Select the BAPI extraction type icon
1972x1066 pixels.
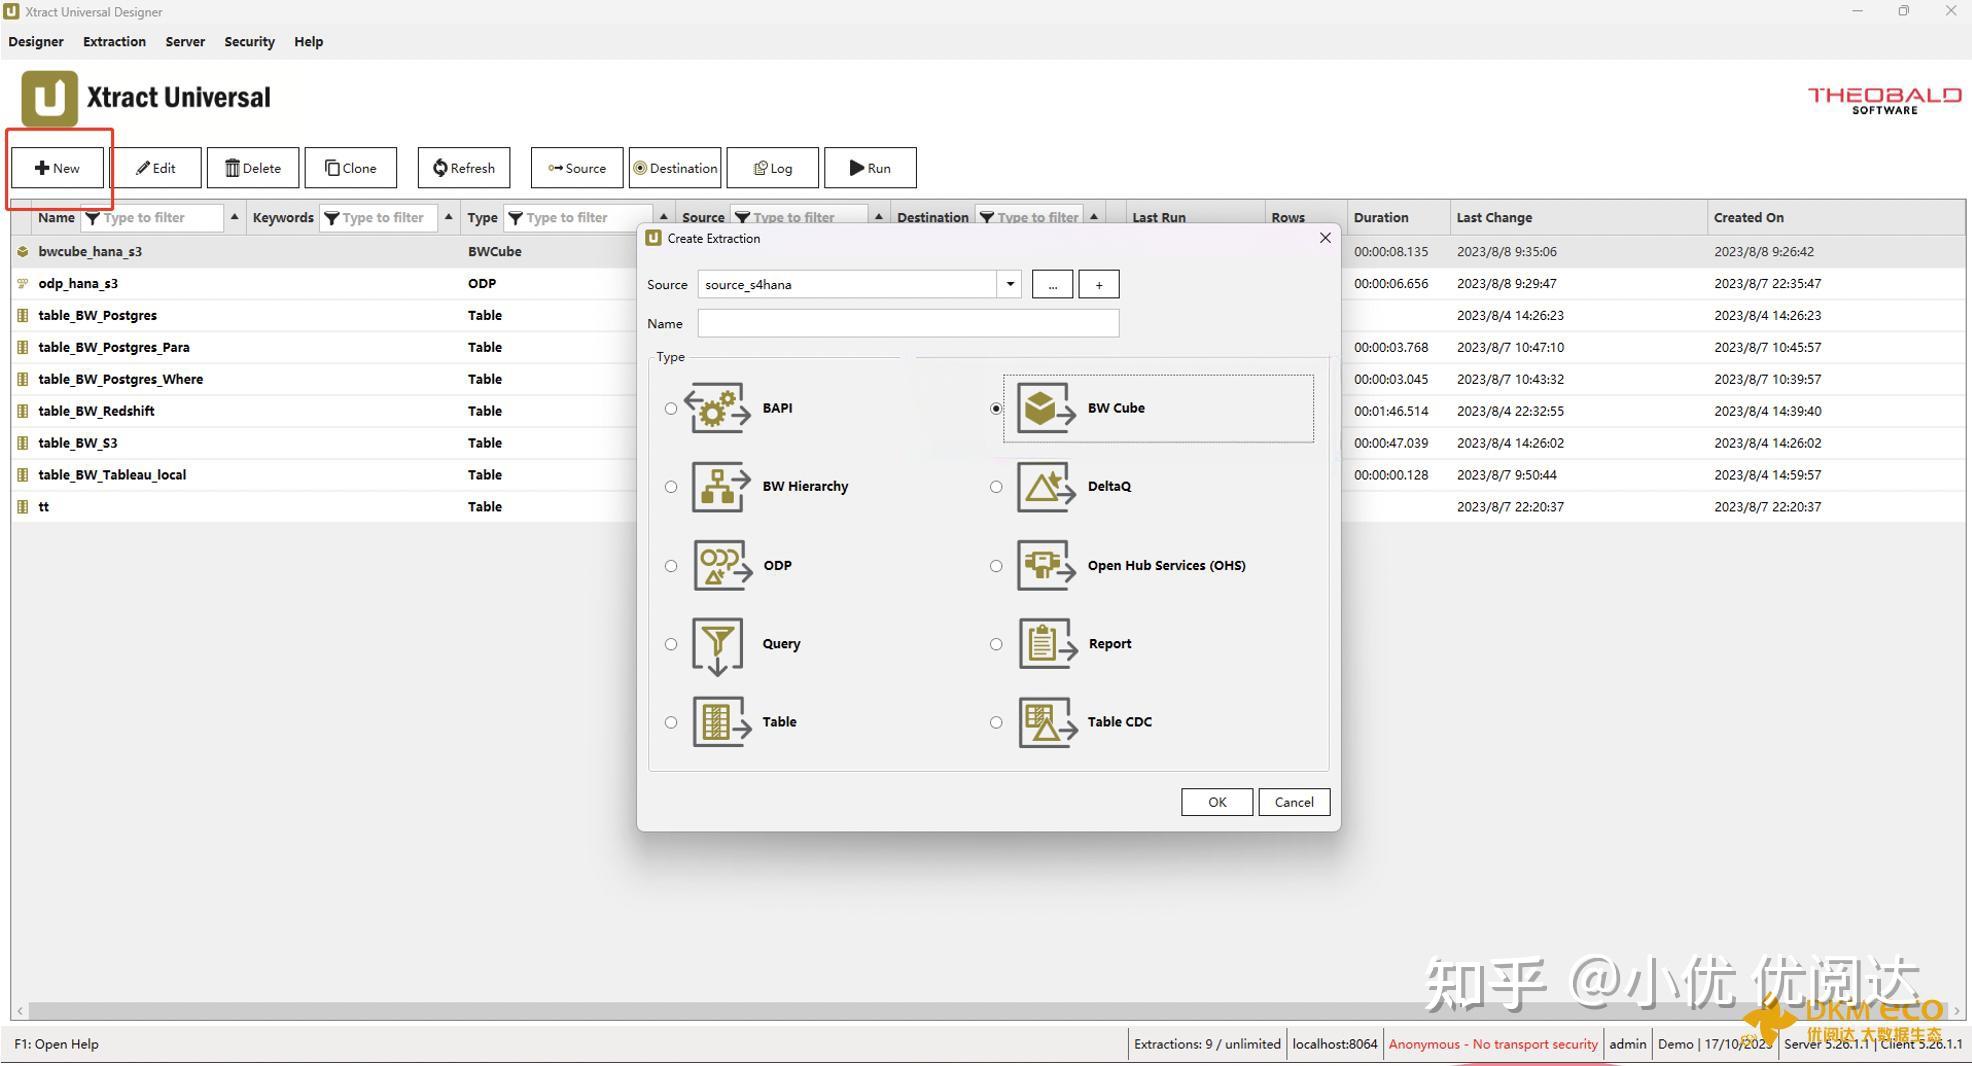pos(716,408)
